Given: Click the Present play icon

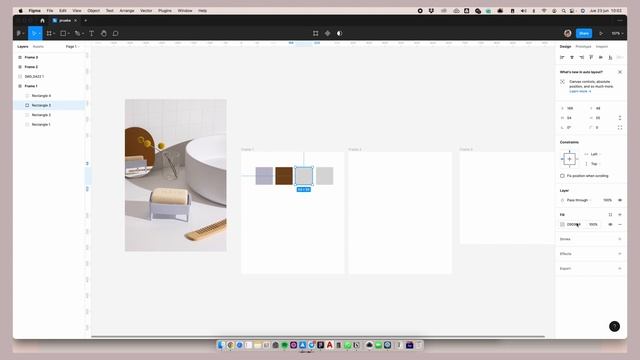Looking at the screenshot, I should (601, 33).
